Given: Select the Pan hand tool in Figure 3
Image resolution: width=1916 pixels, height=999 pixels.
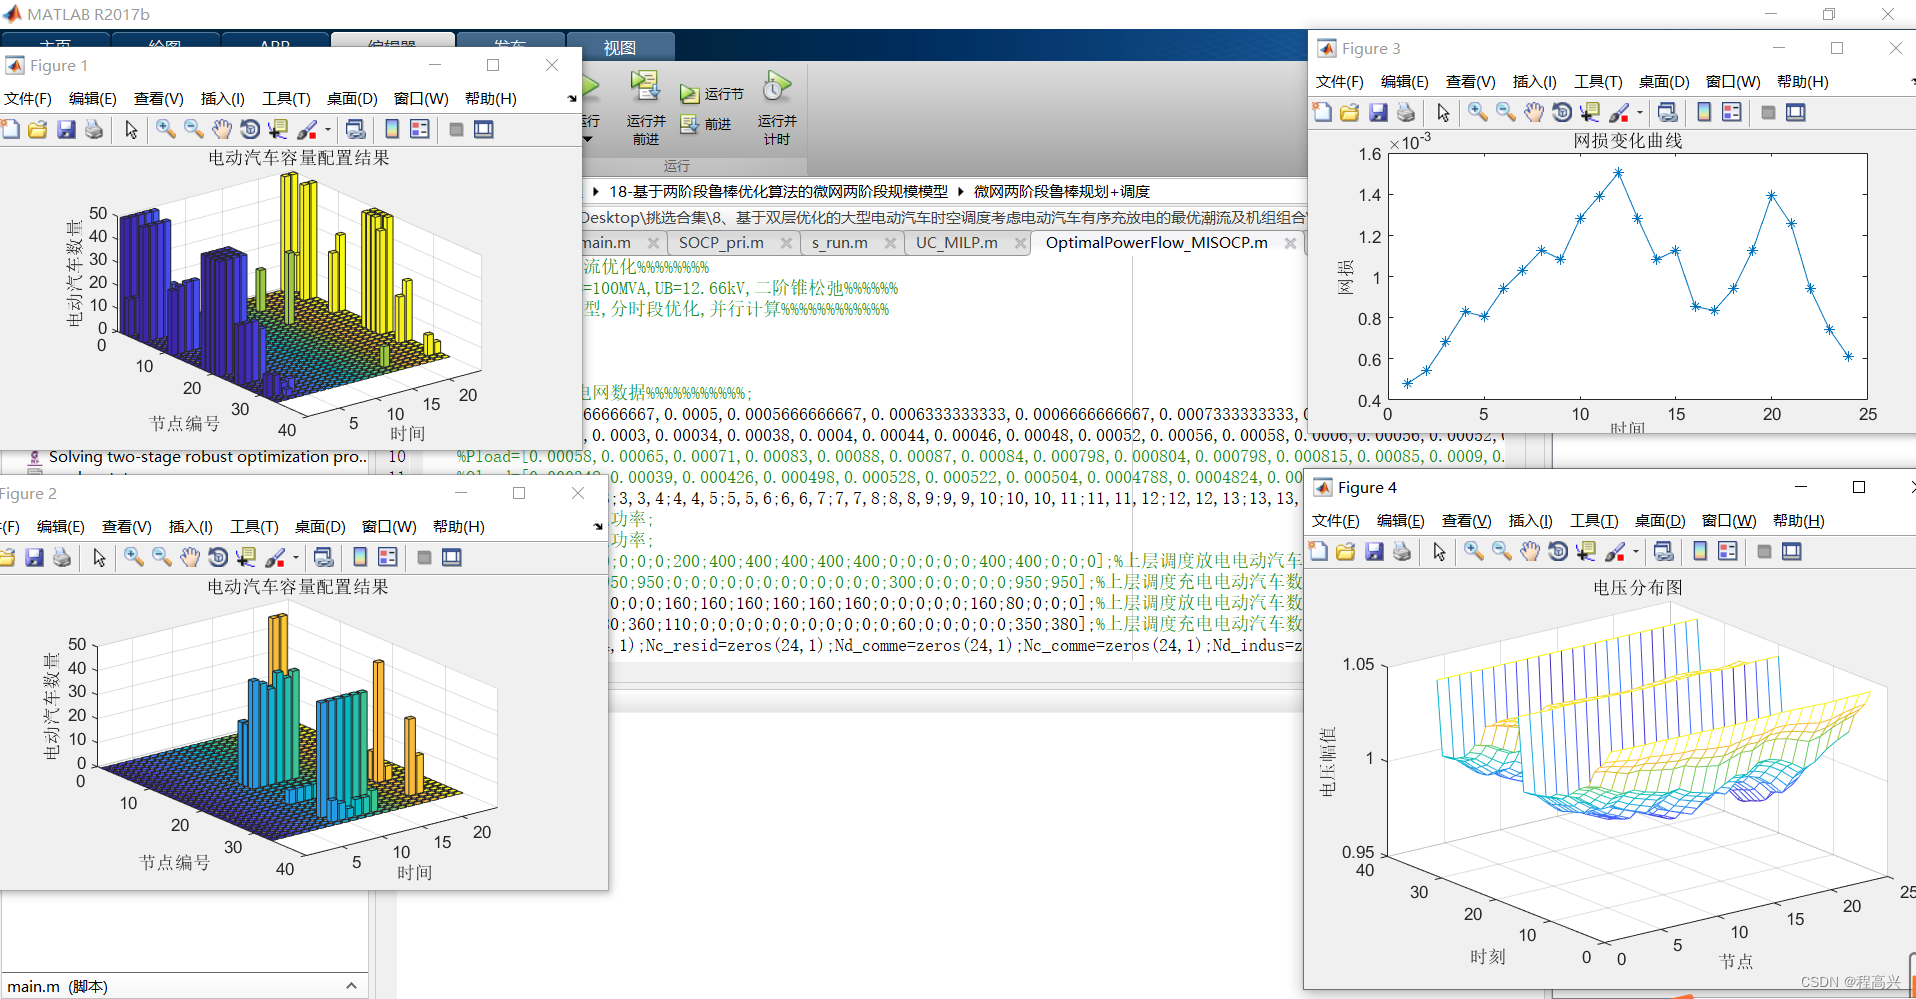Looking at the screenshot, I should pyautogui.click(x=1534, y=112).
